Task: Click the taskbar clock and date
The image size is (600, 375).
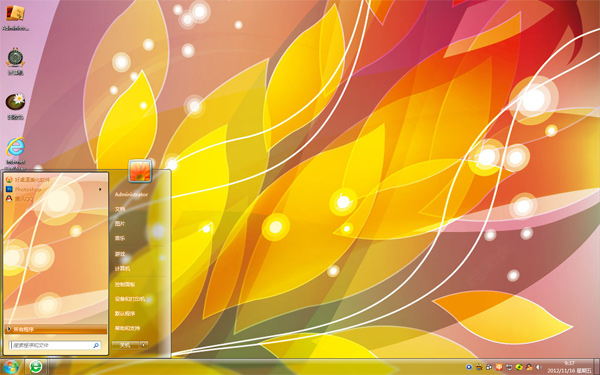Action: click(569, 367)
